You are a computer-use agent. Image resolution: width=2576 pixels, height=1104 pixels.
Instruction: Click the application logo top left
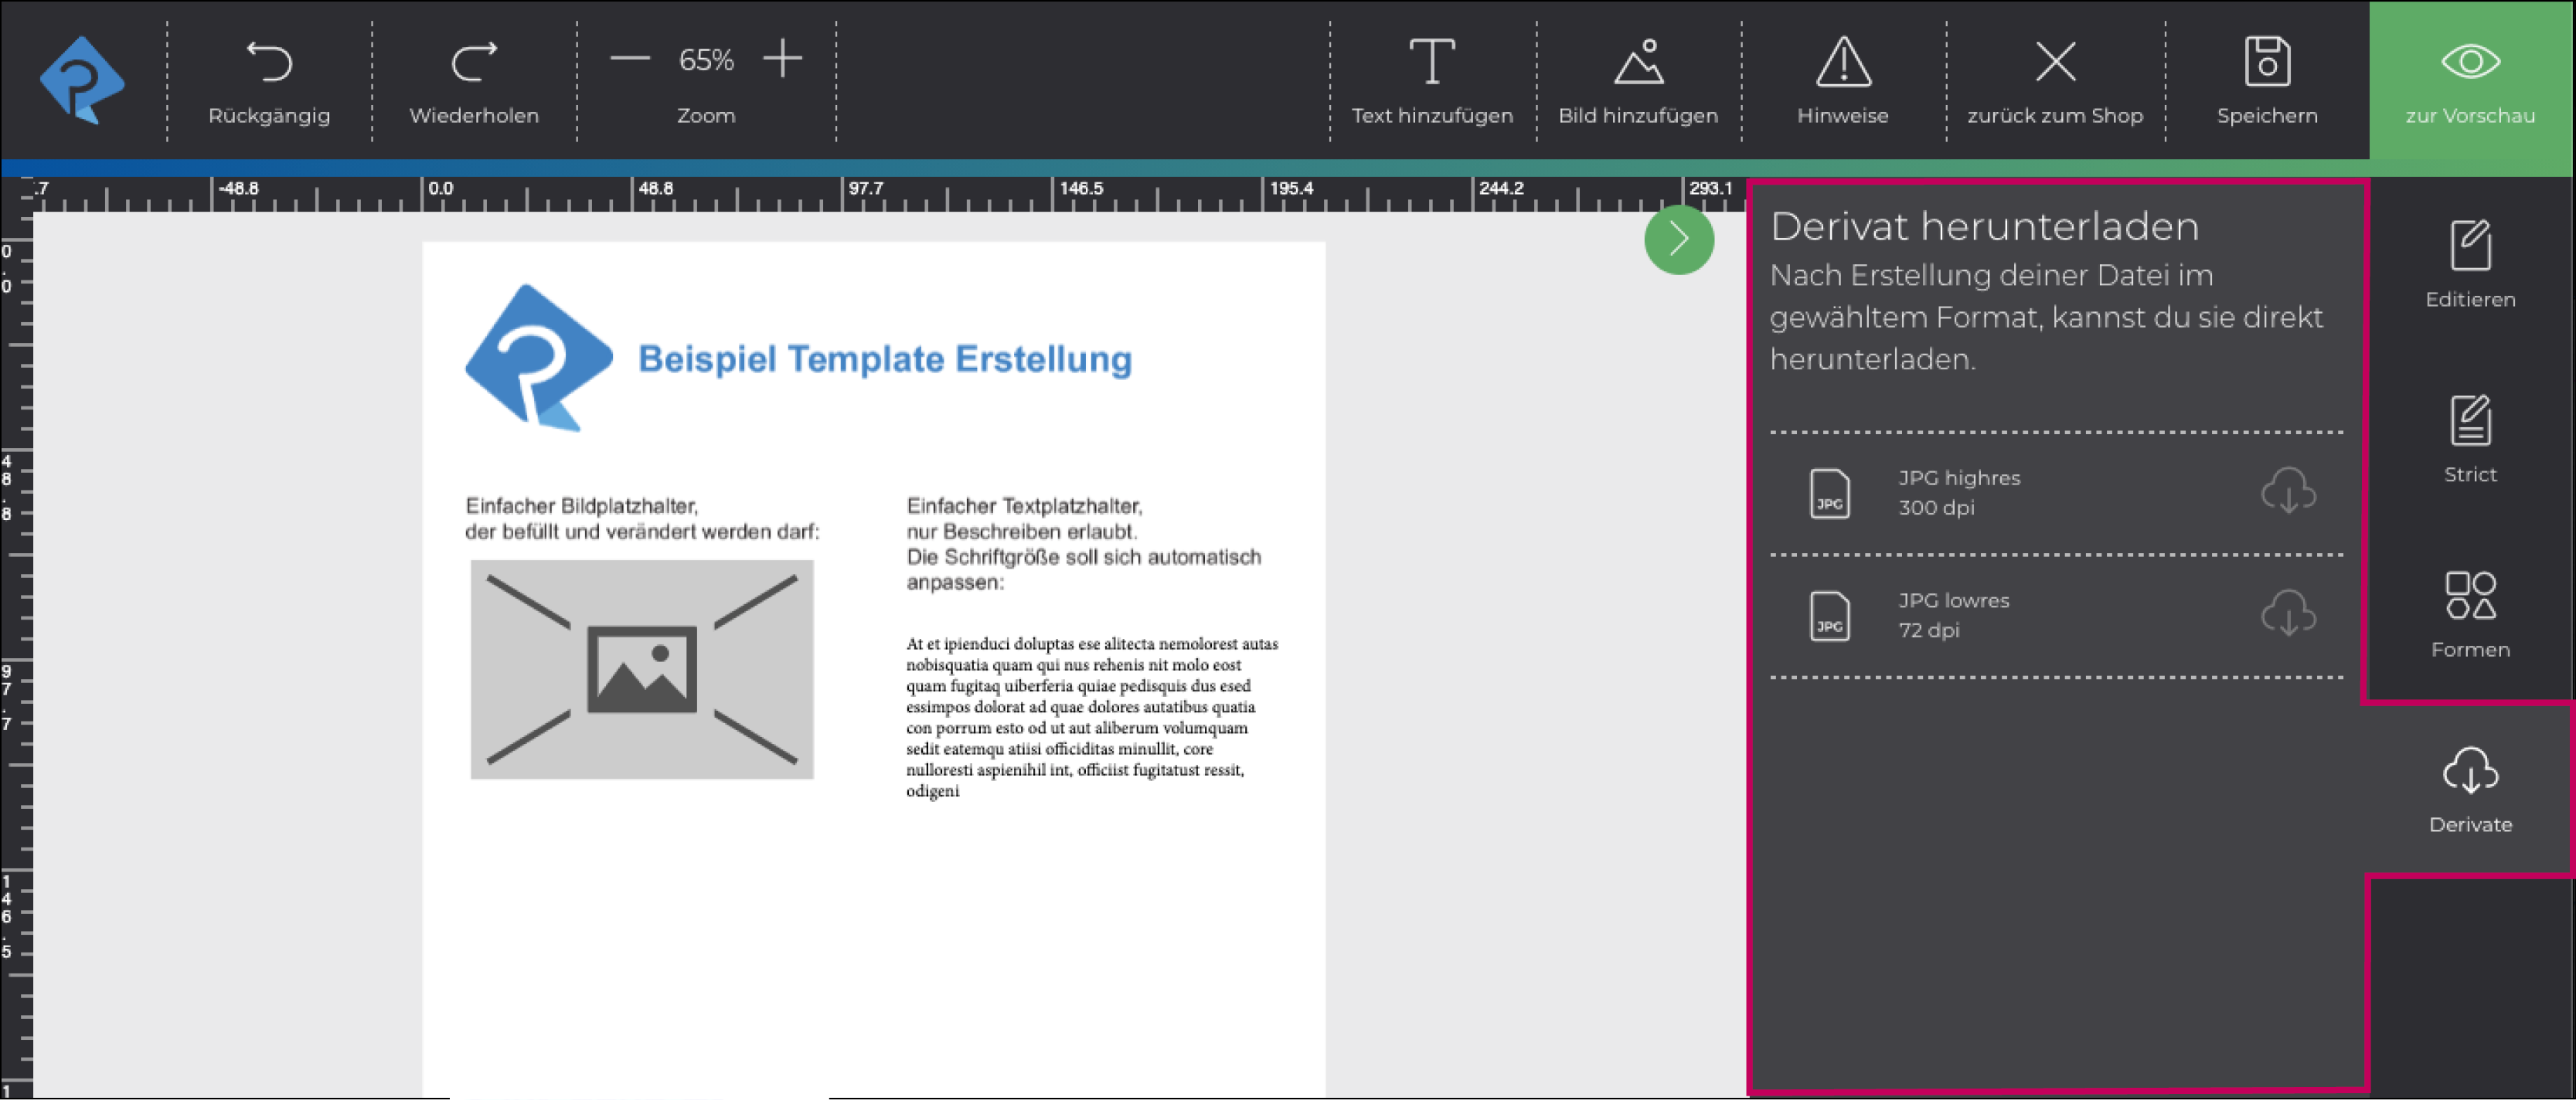point(80,78)
